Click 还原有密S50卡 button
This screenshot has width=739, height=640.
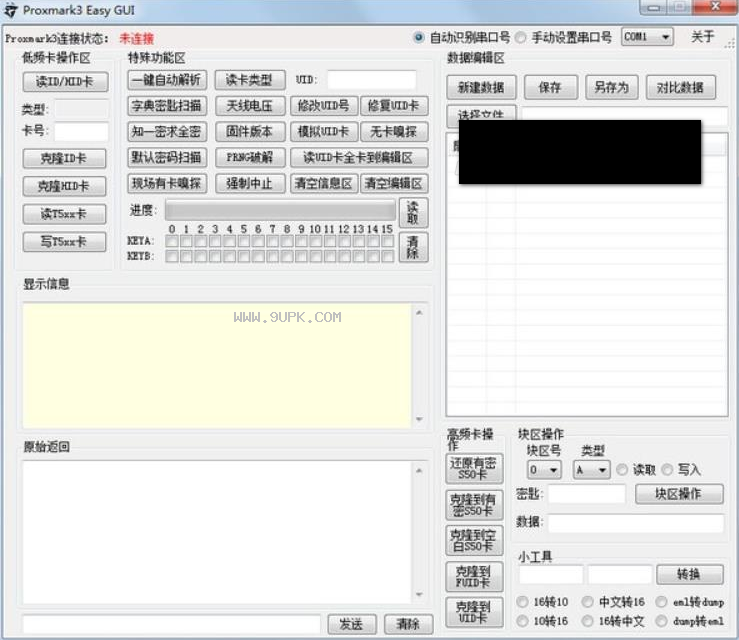[x=474, y=469]
